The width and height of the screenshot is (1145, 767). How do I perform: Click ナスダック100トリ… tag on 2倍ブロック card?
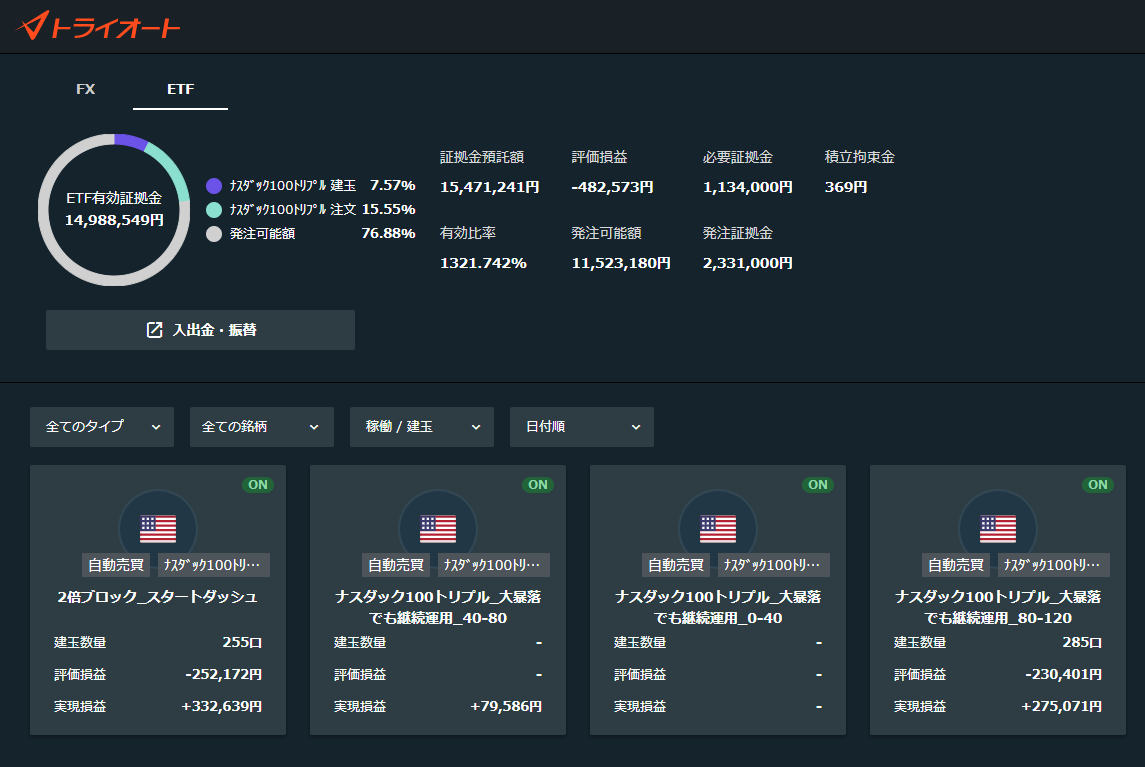(x=212, y=565)
